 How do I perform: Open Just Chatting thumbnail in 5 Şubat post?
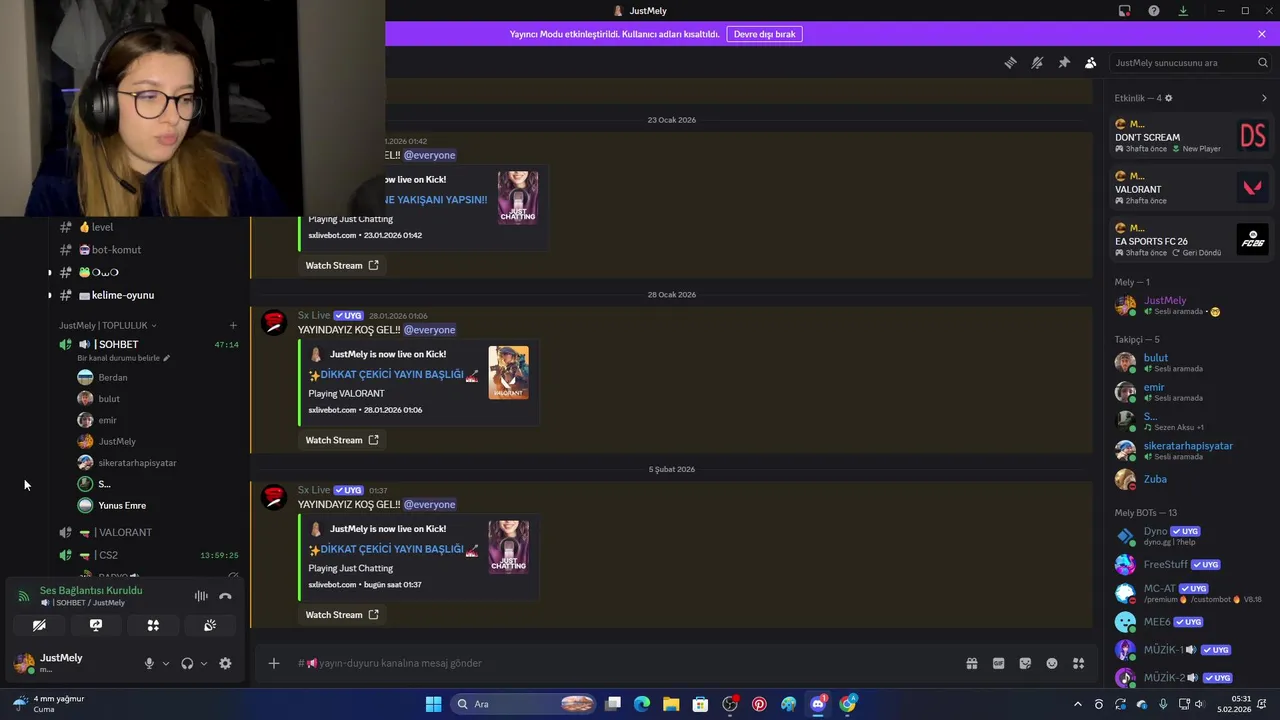pyautogui.click(x=508, y=547)
